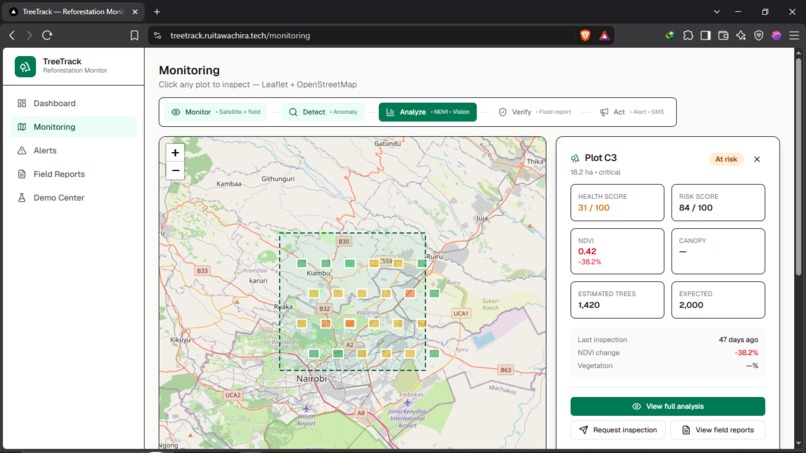Click View full analysis button
The width and height of the screenshot is (806, 453).
(668, 406)
